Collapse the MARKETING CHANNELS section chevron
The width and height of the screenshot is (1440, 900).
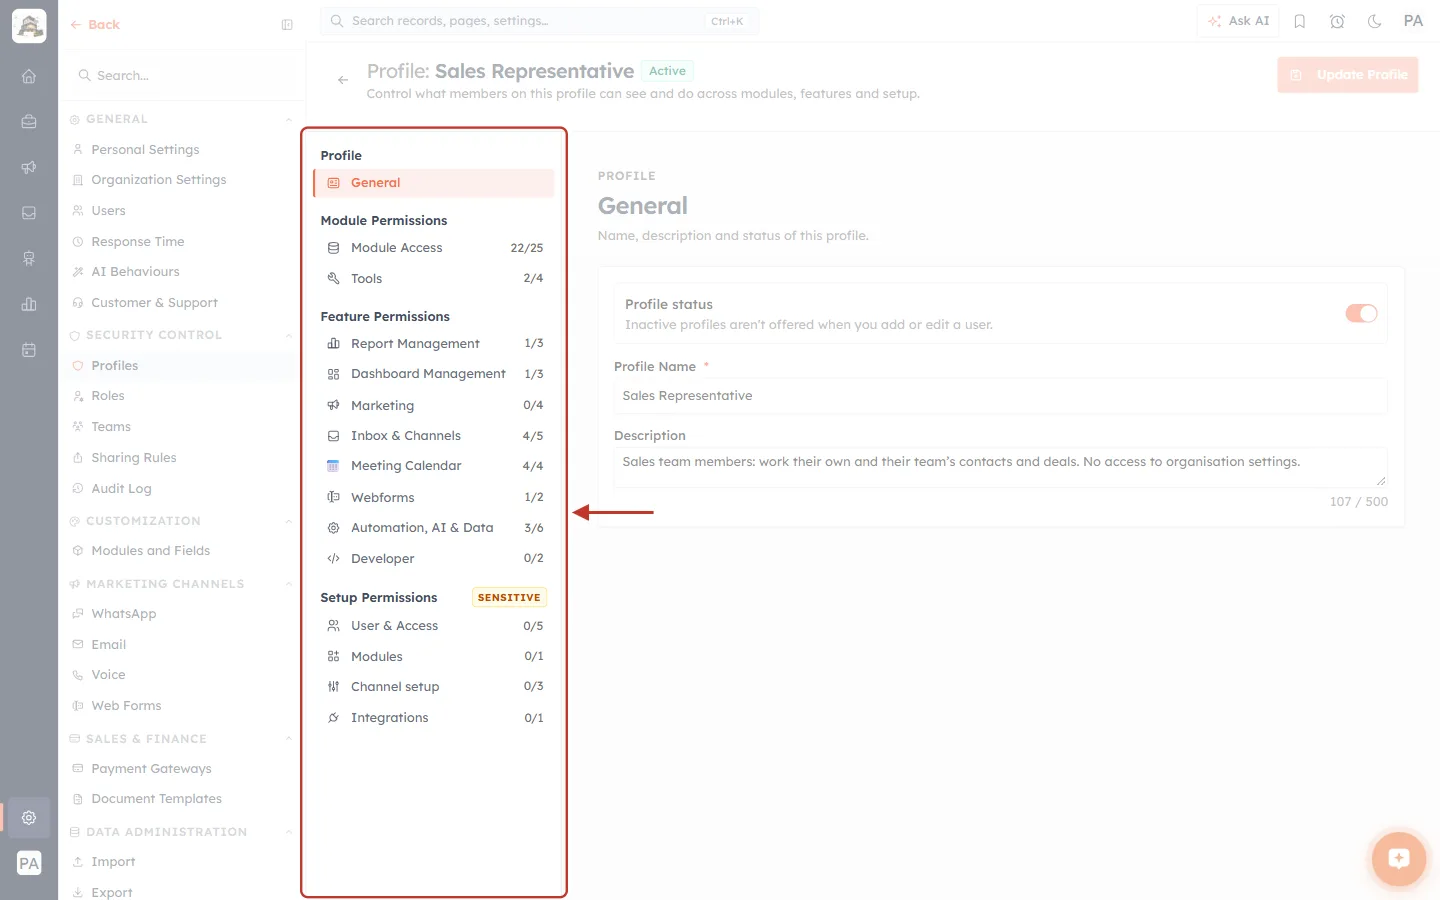pos(289,585)
